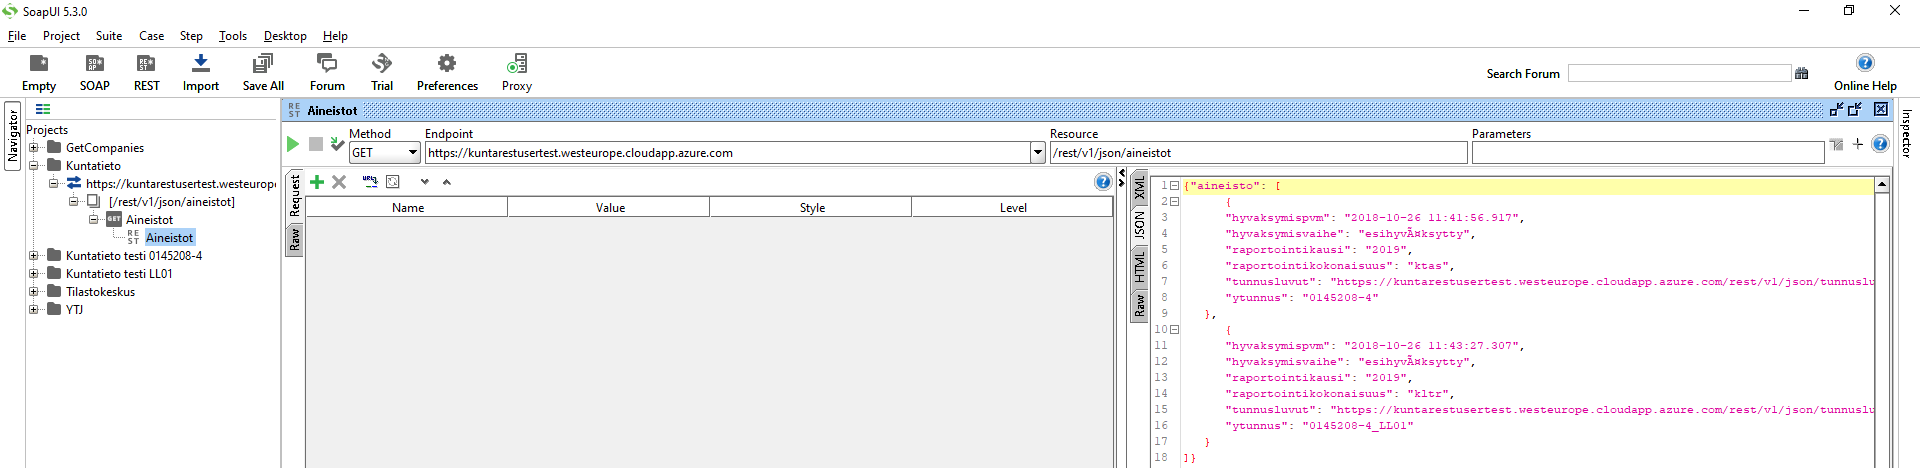Click the green plus Add parameter icon
1920x468 pixels.
point(317,182)
